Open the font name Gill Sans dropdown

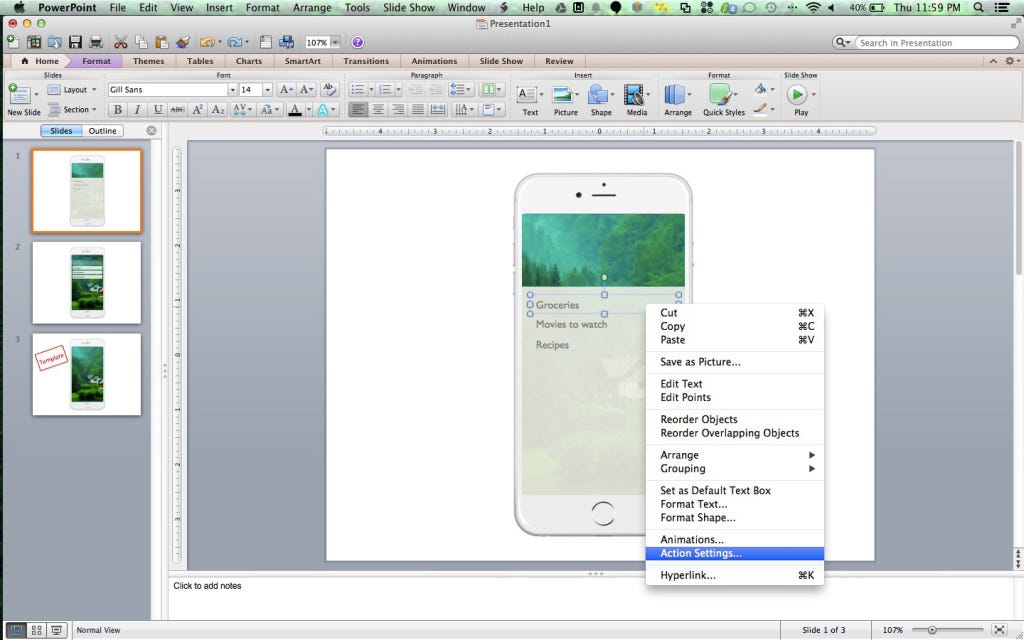[x=232, y=89]
